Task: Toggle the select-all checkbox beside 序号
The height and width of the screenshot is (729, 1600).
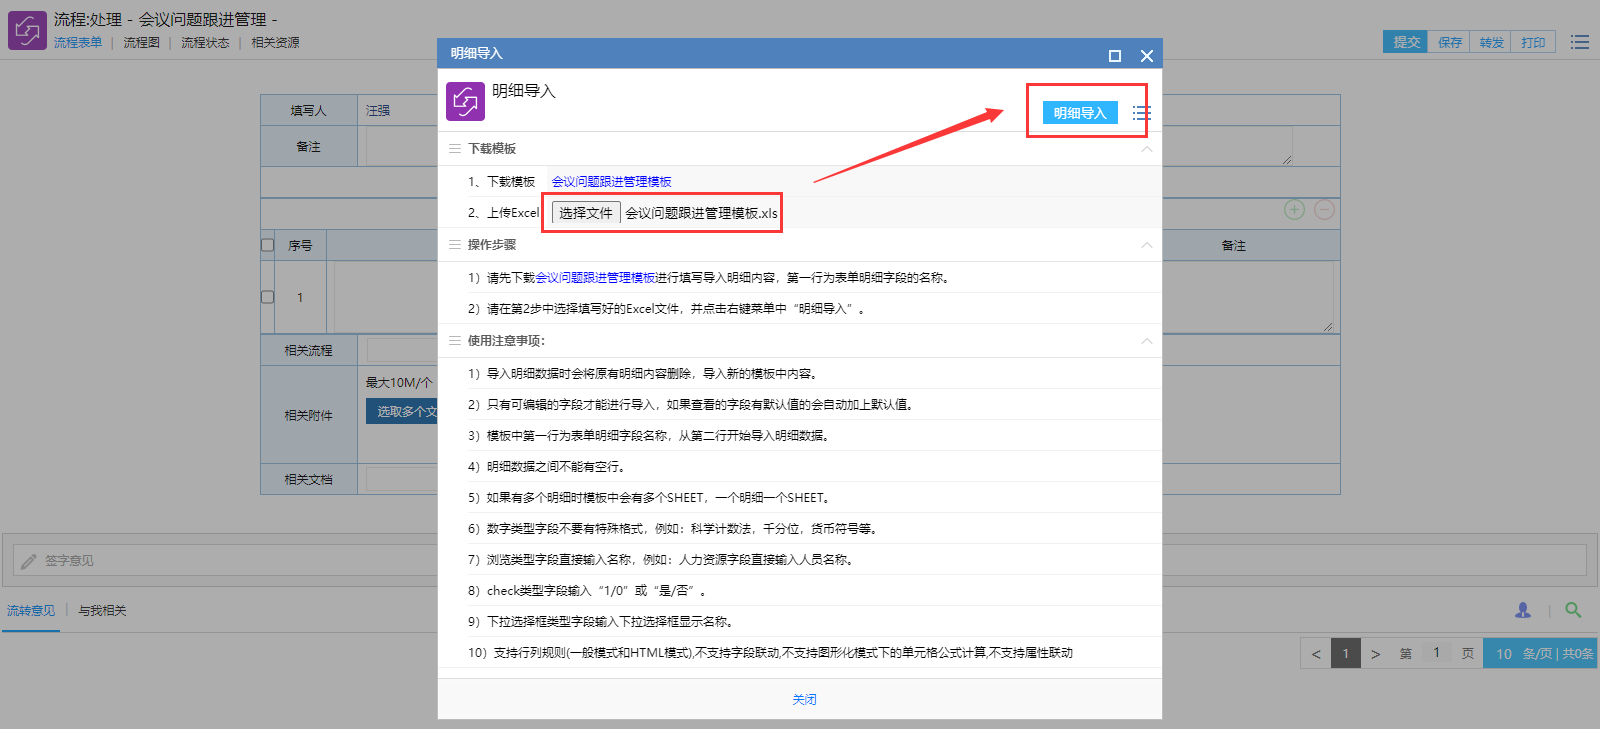Action: click(267, 245)
